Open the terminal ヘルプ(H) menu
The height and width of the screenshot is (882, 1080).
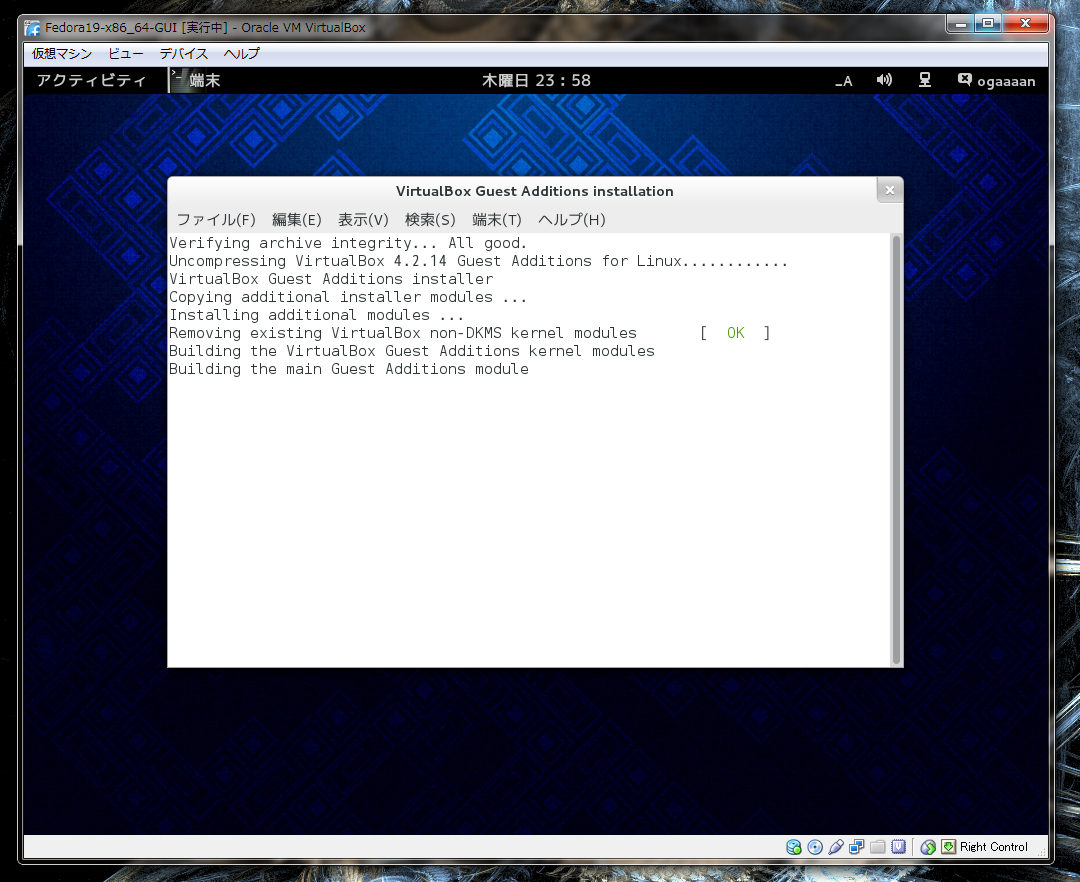pyautogui.click(x=572, y=220)
